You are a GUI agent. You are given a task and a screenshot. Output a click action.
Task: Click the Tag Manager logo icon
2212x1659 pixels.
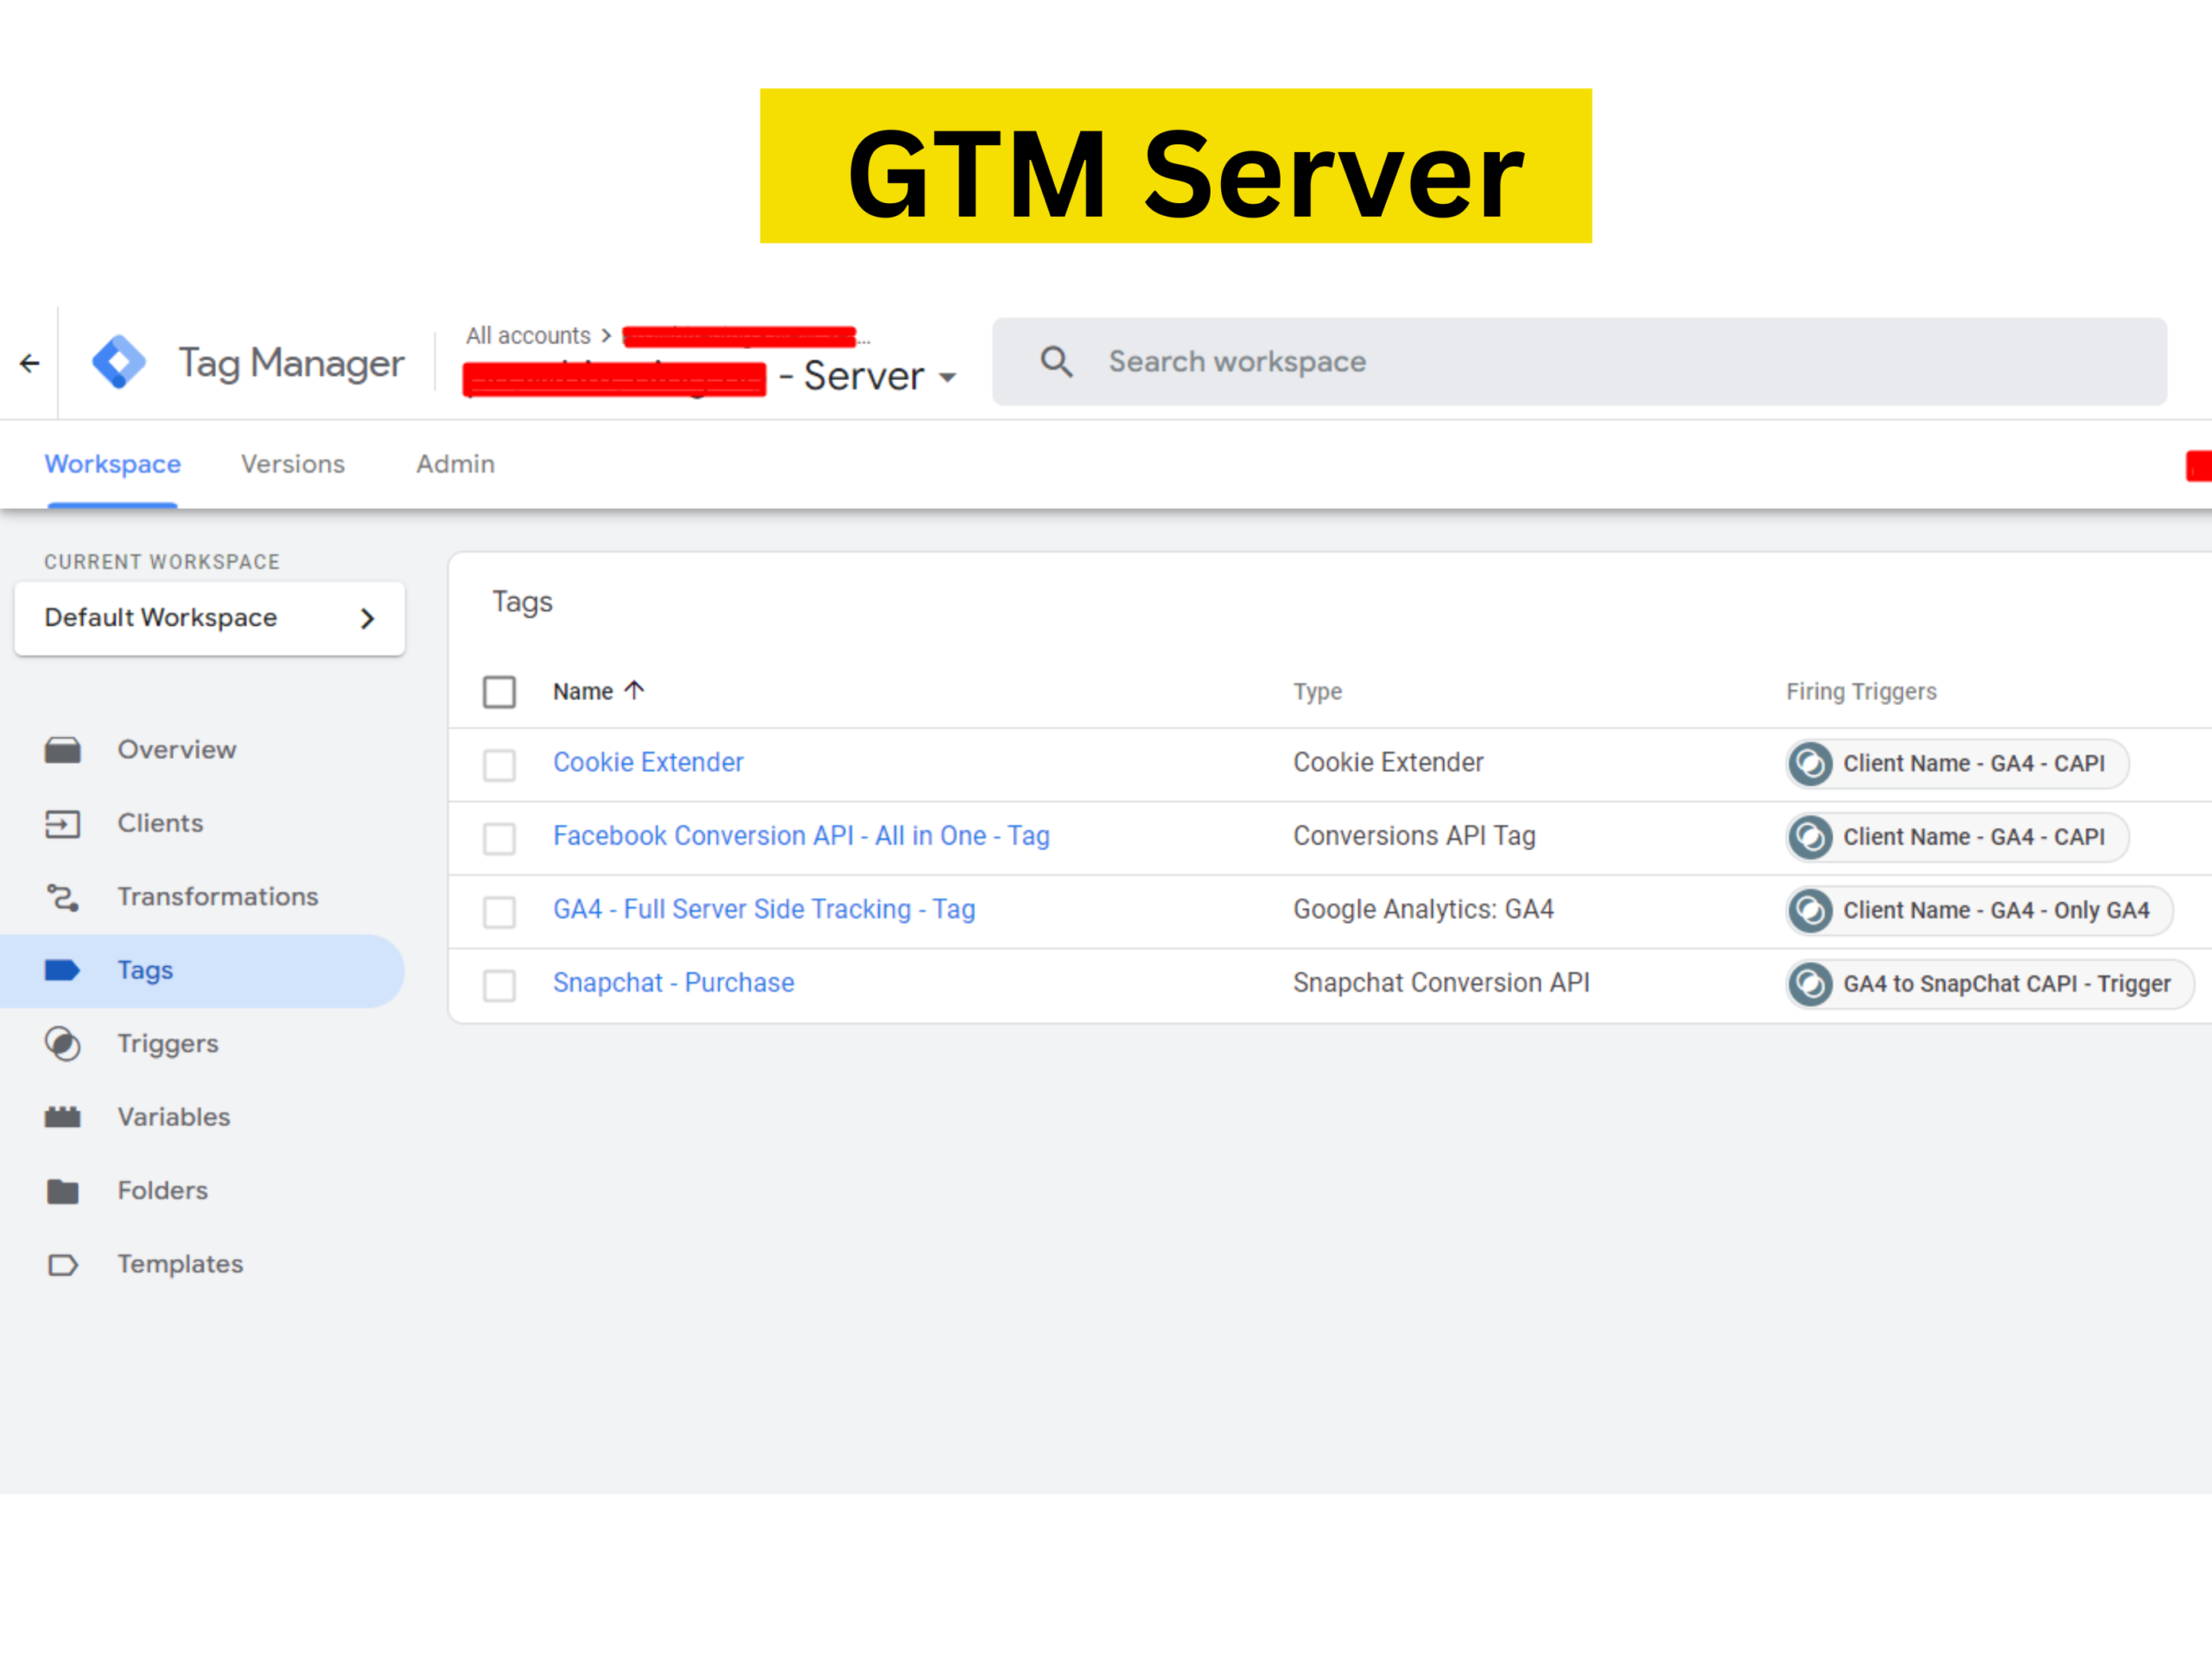pos(119,362)
